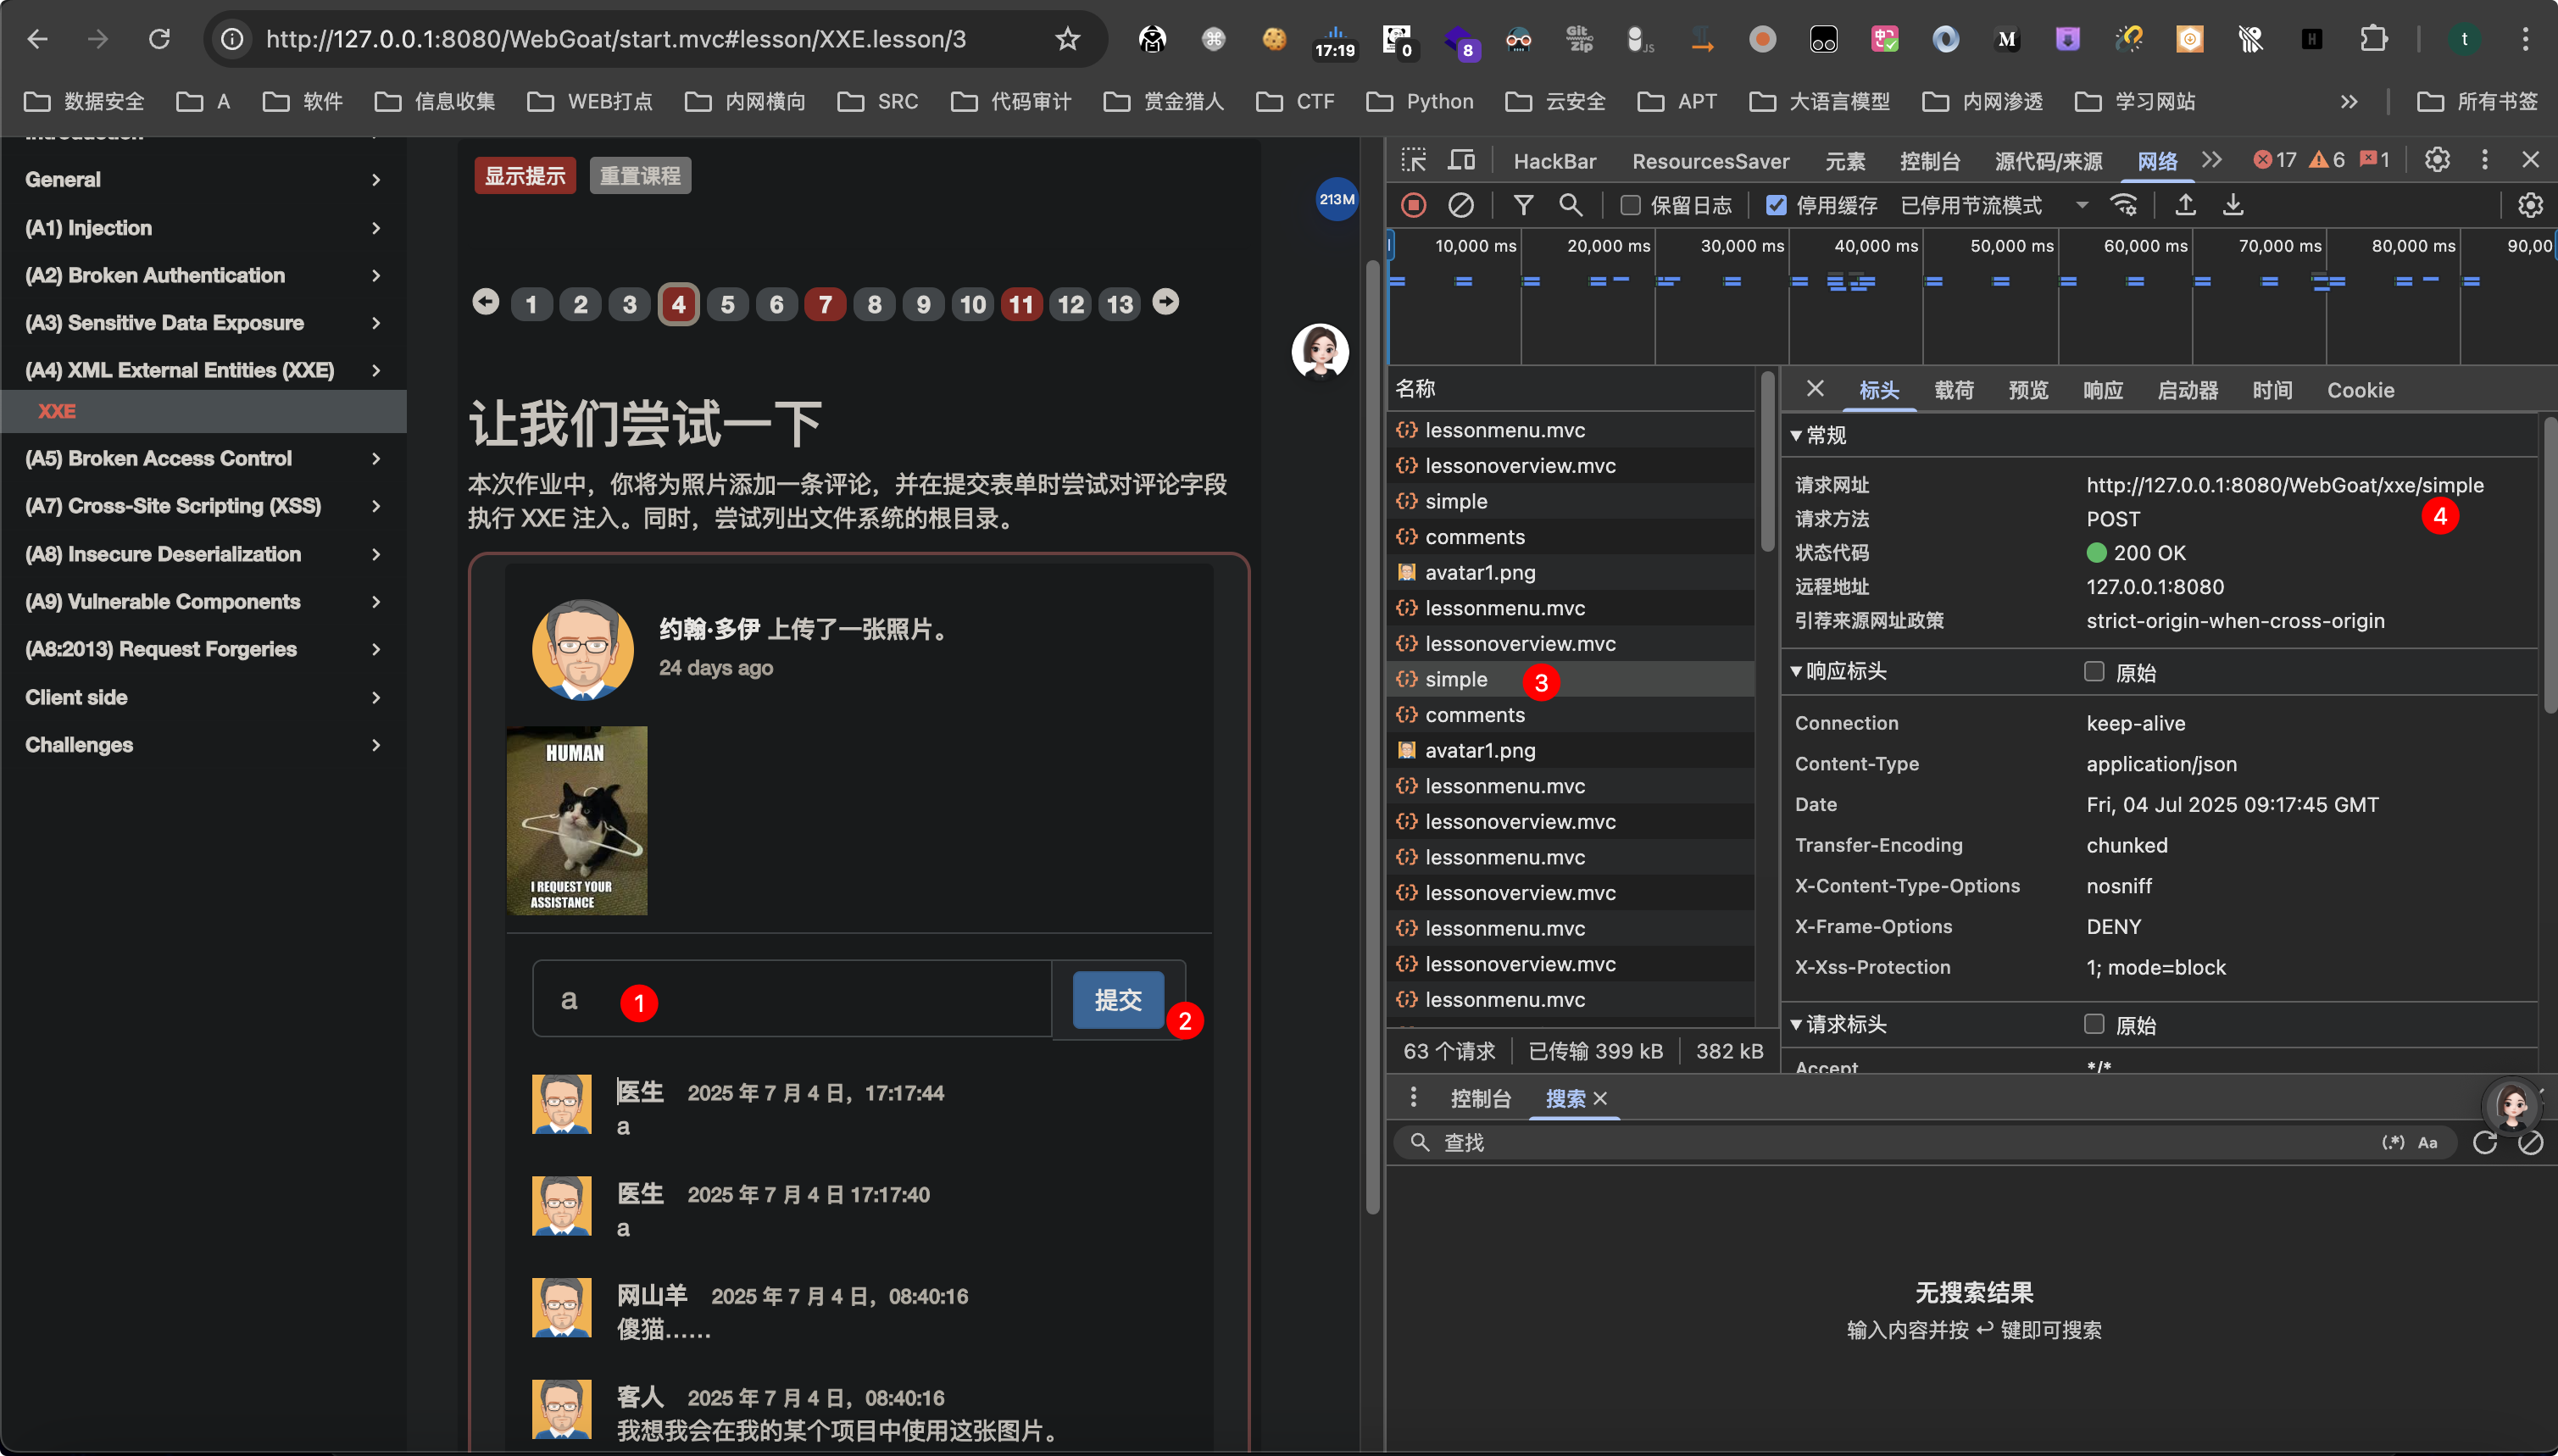The width and height of the screenshot is (2558, 1456).
Task: Expand (A2) Broken Authentication menu
Action: coord(203,275)
